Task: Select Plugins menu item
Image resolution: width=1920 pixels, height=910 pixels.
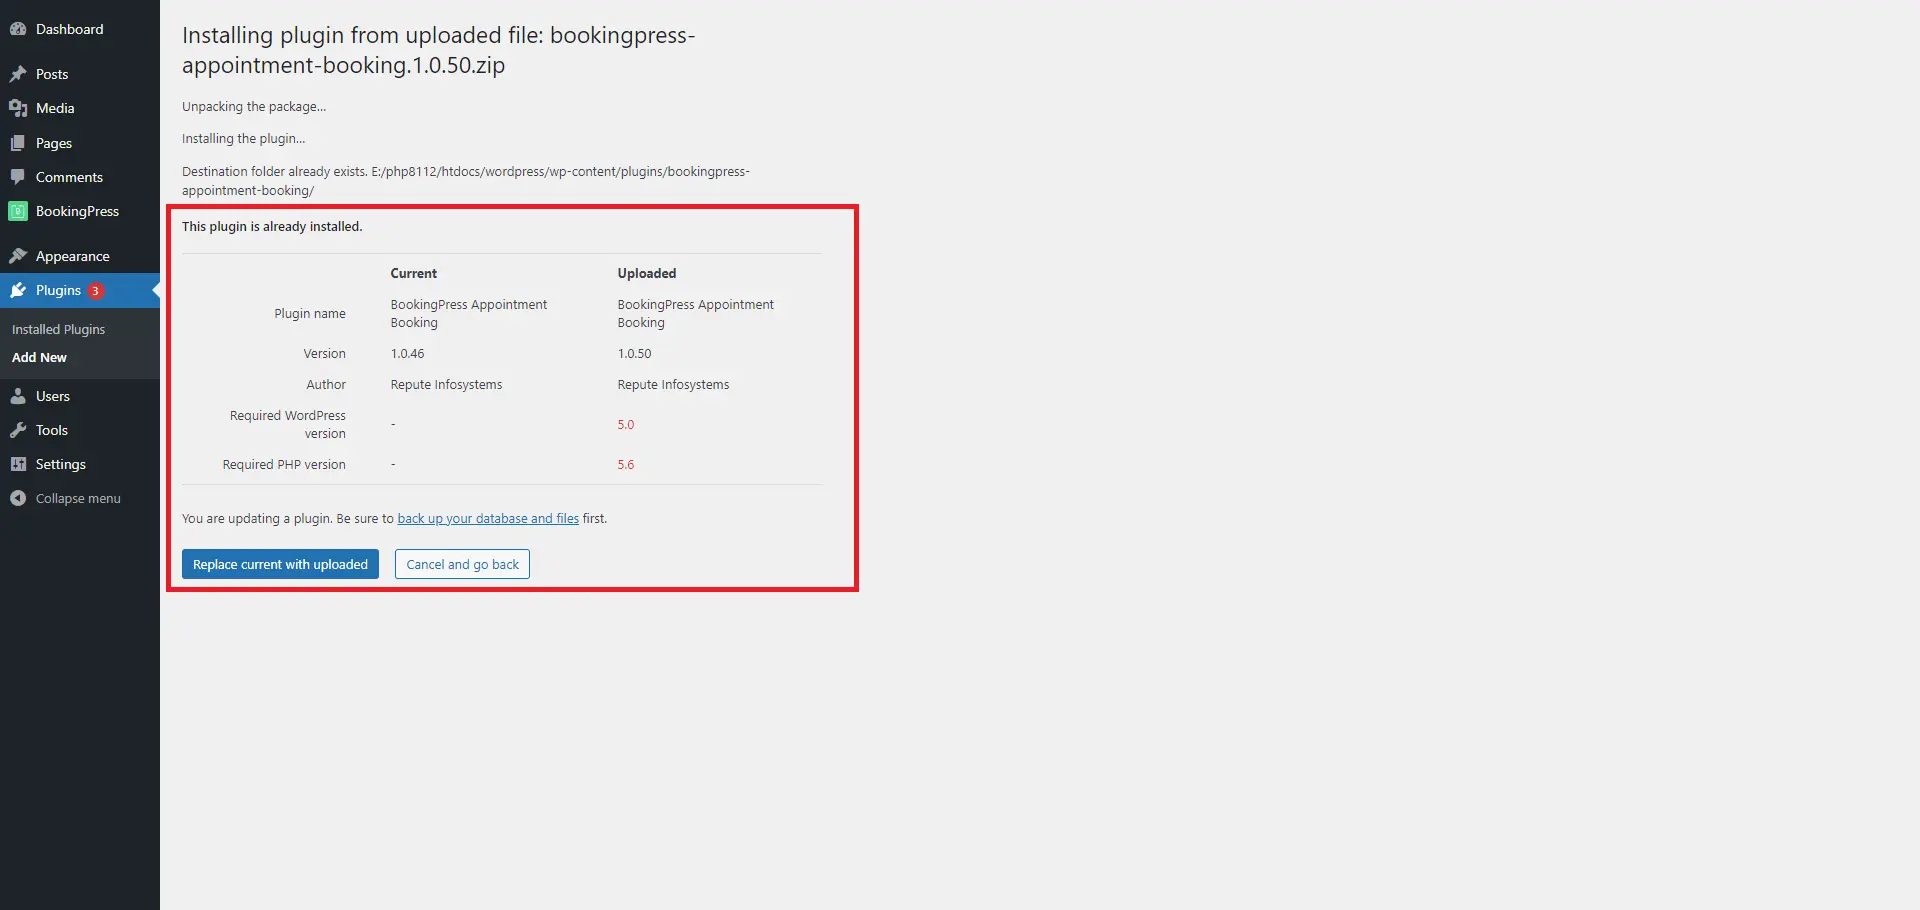Action: tap(80, 290)
